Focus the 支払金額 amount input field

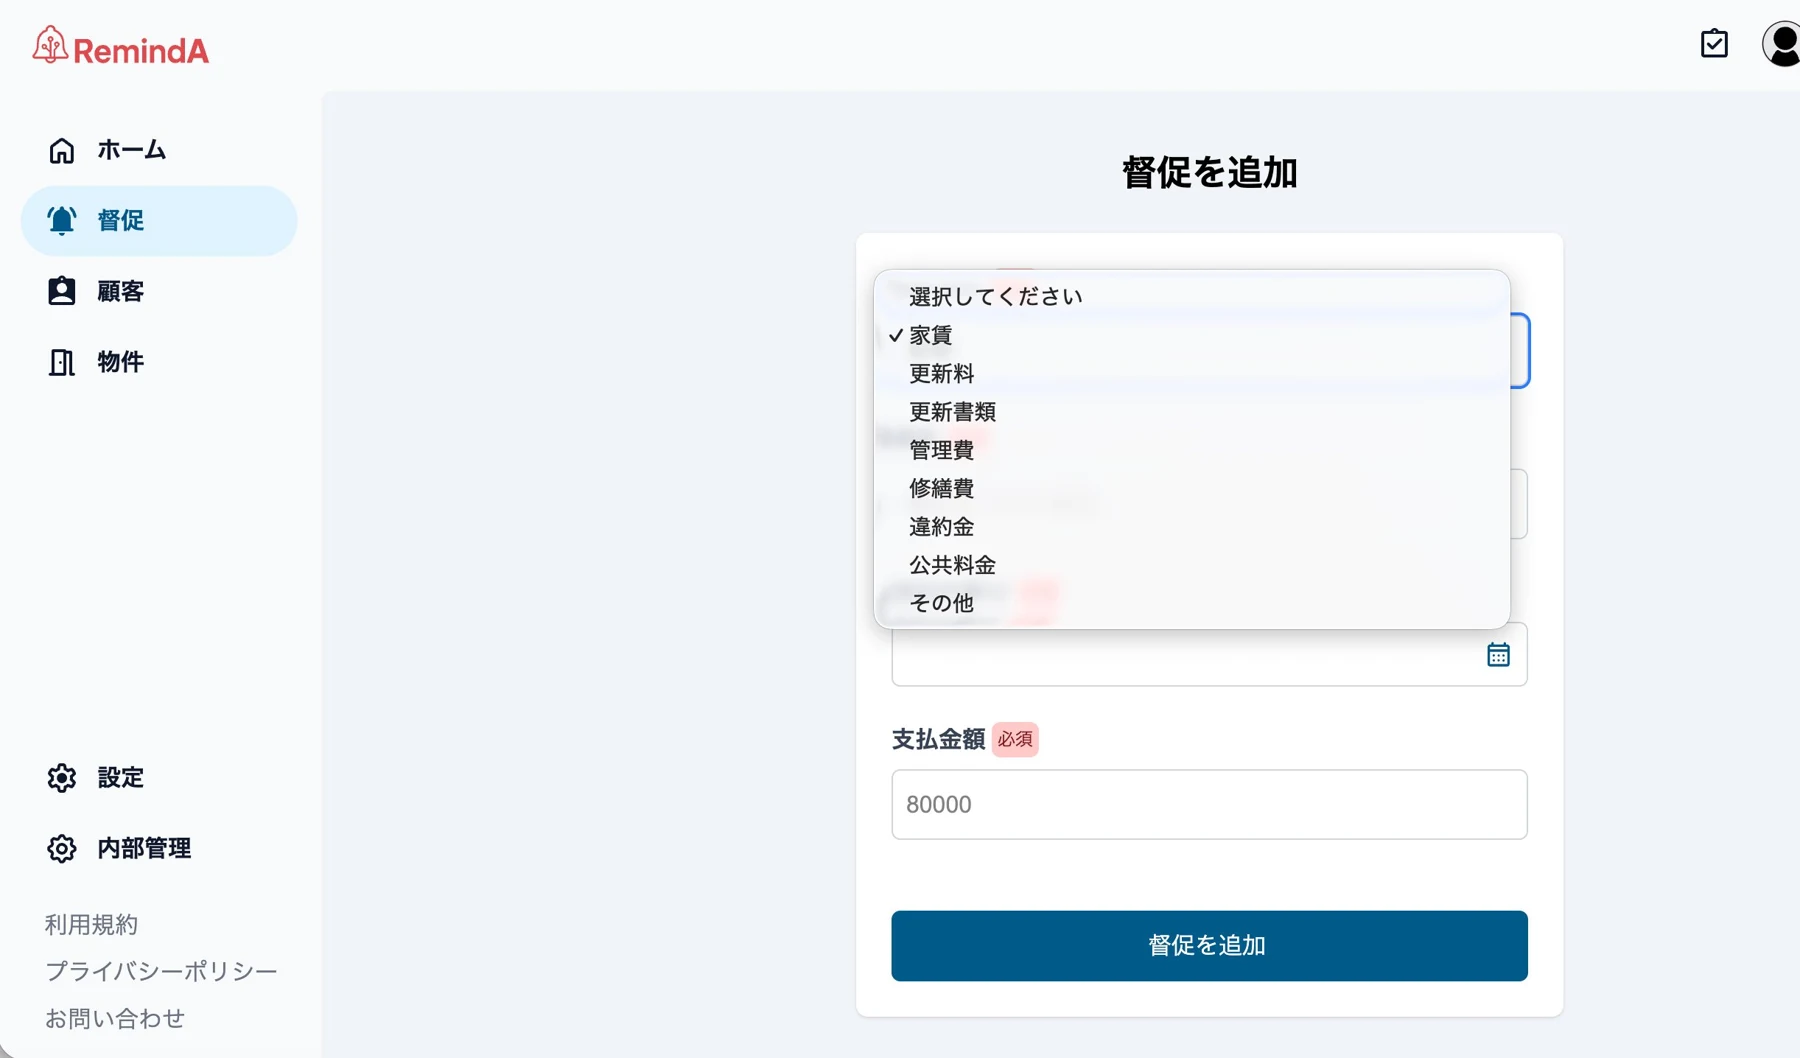(1209, 805)
